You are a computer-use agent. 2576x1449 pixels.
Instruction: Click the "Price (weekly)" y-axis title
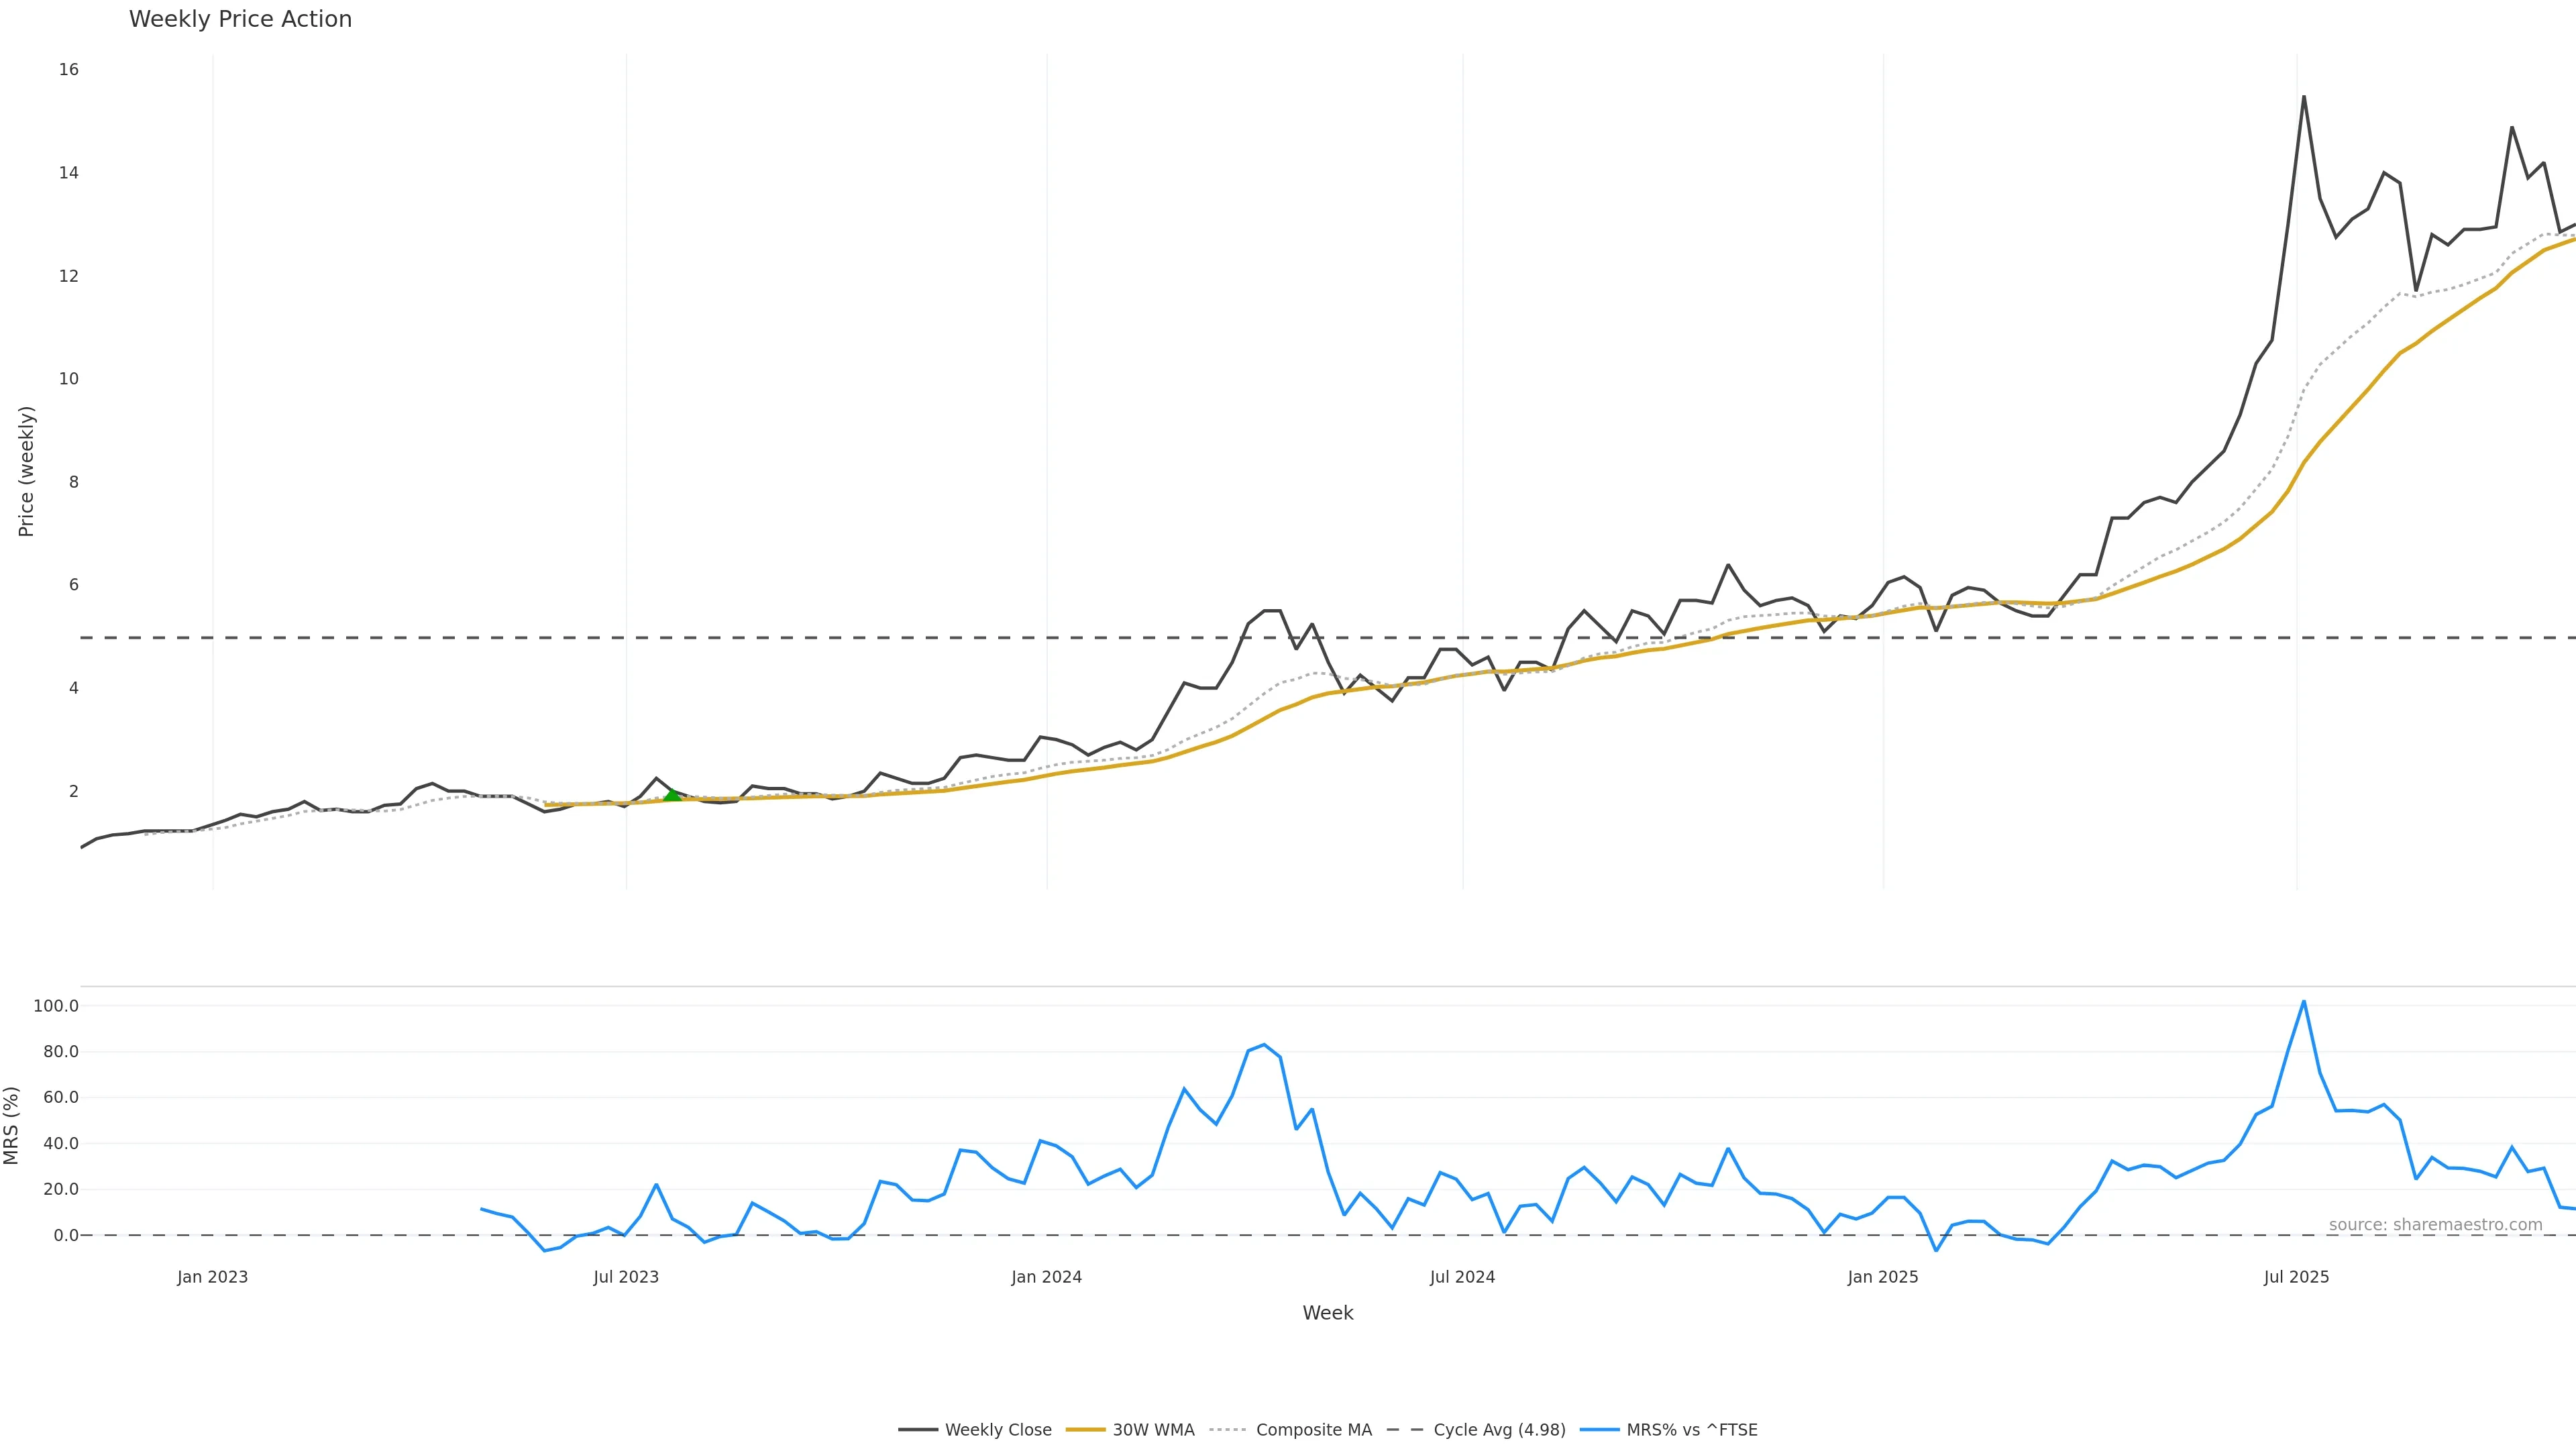point(26,471)
